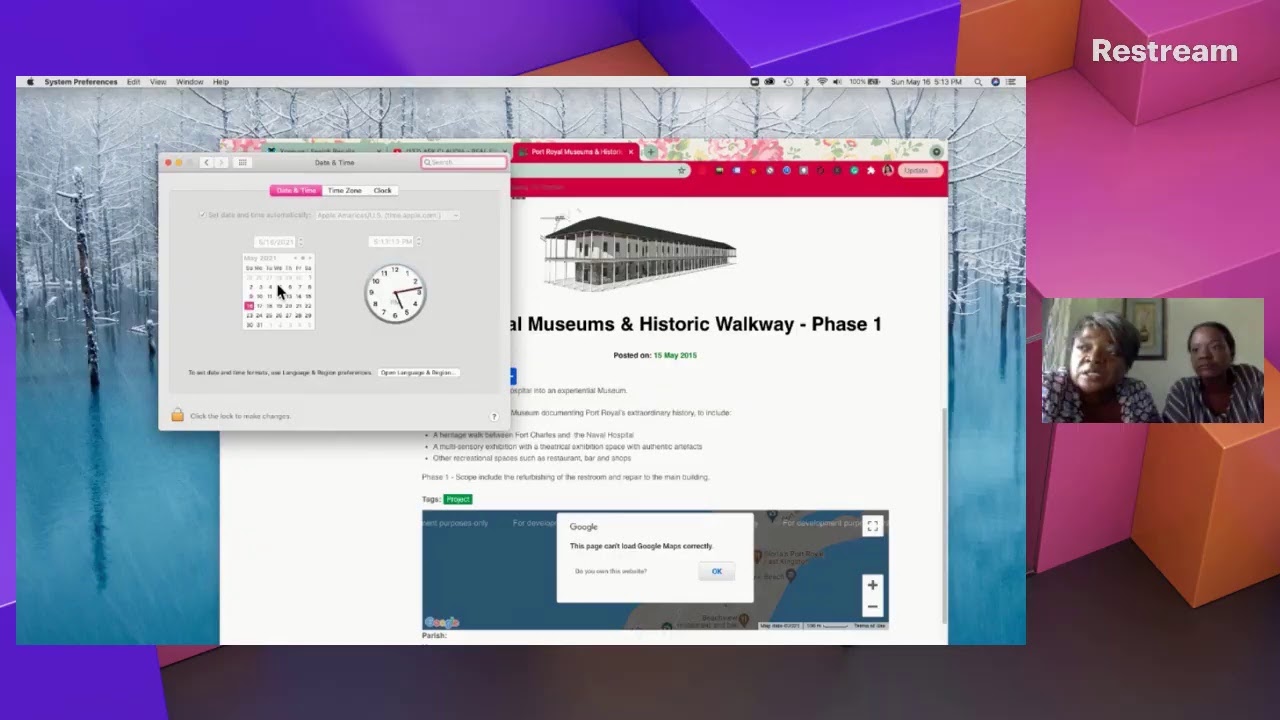Zoom out on the Google map
This screenshot has width=1280, height=720.
click(x=872, y=606)
